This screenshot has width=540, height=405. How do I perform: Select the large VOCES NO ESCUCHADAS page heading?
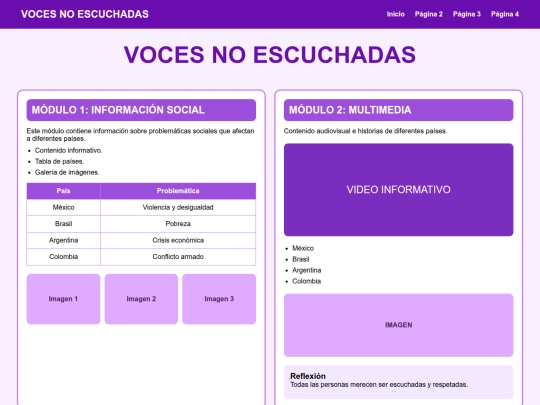click(x=270, y=54)
